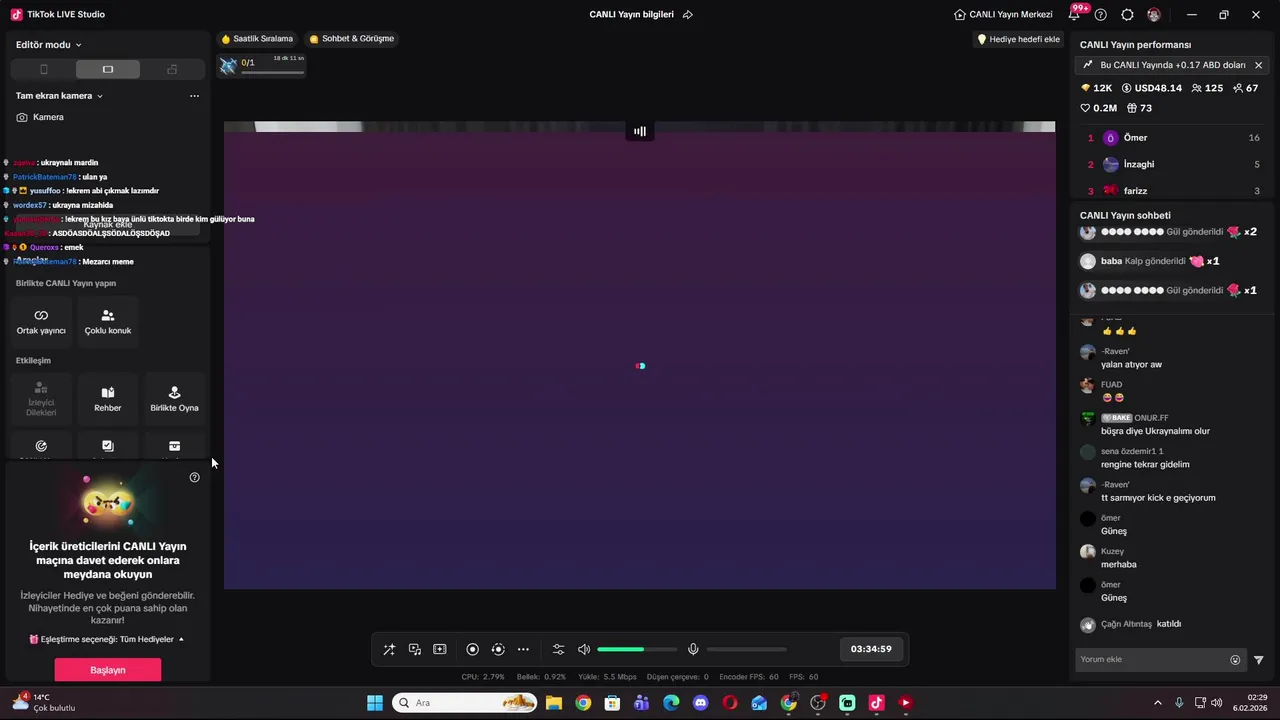Open the Sohbet & Görüşme tab
Image resolution: width=1280 pixels, height=720 pixels.
pyautogui.click(x=351, y=39)
